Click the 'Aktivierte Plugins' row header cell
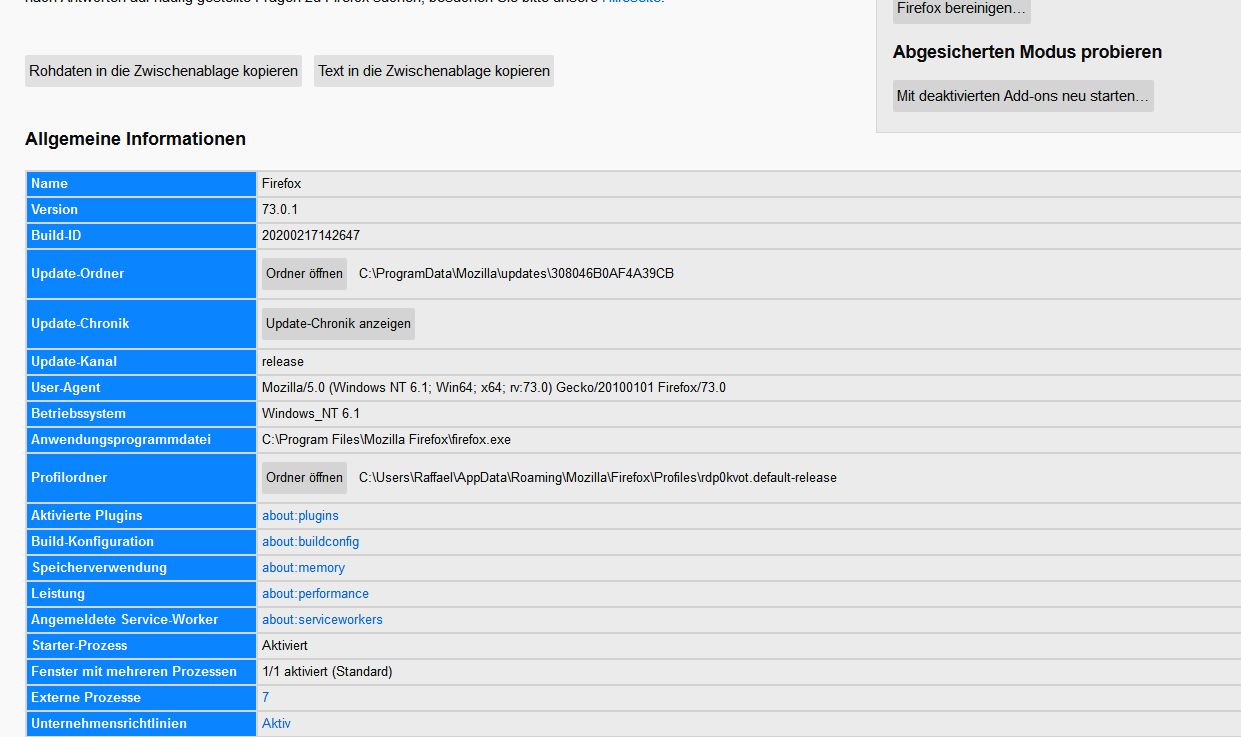 point(142,515)
